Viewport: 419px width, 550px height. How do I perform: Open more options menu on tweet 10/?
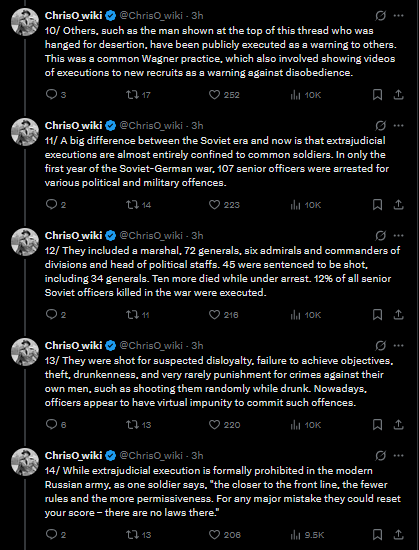399,16
